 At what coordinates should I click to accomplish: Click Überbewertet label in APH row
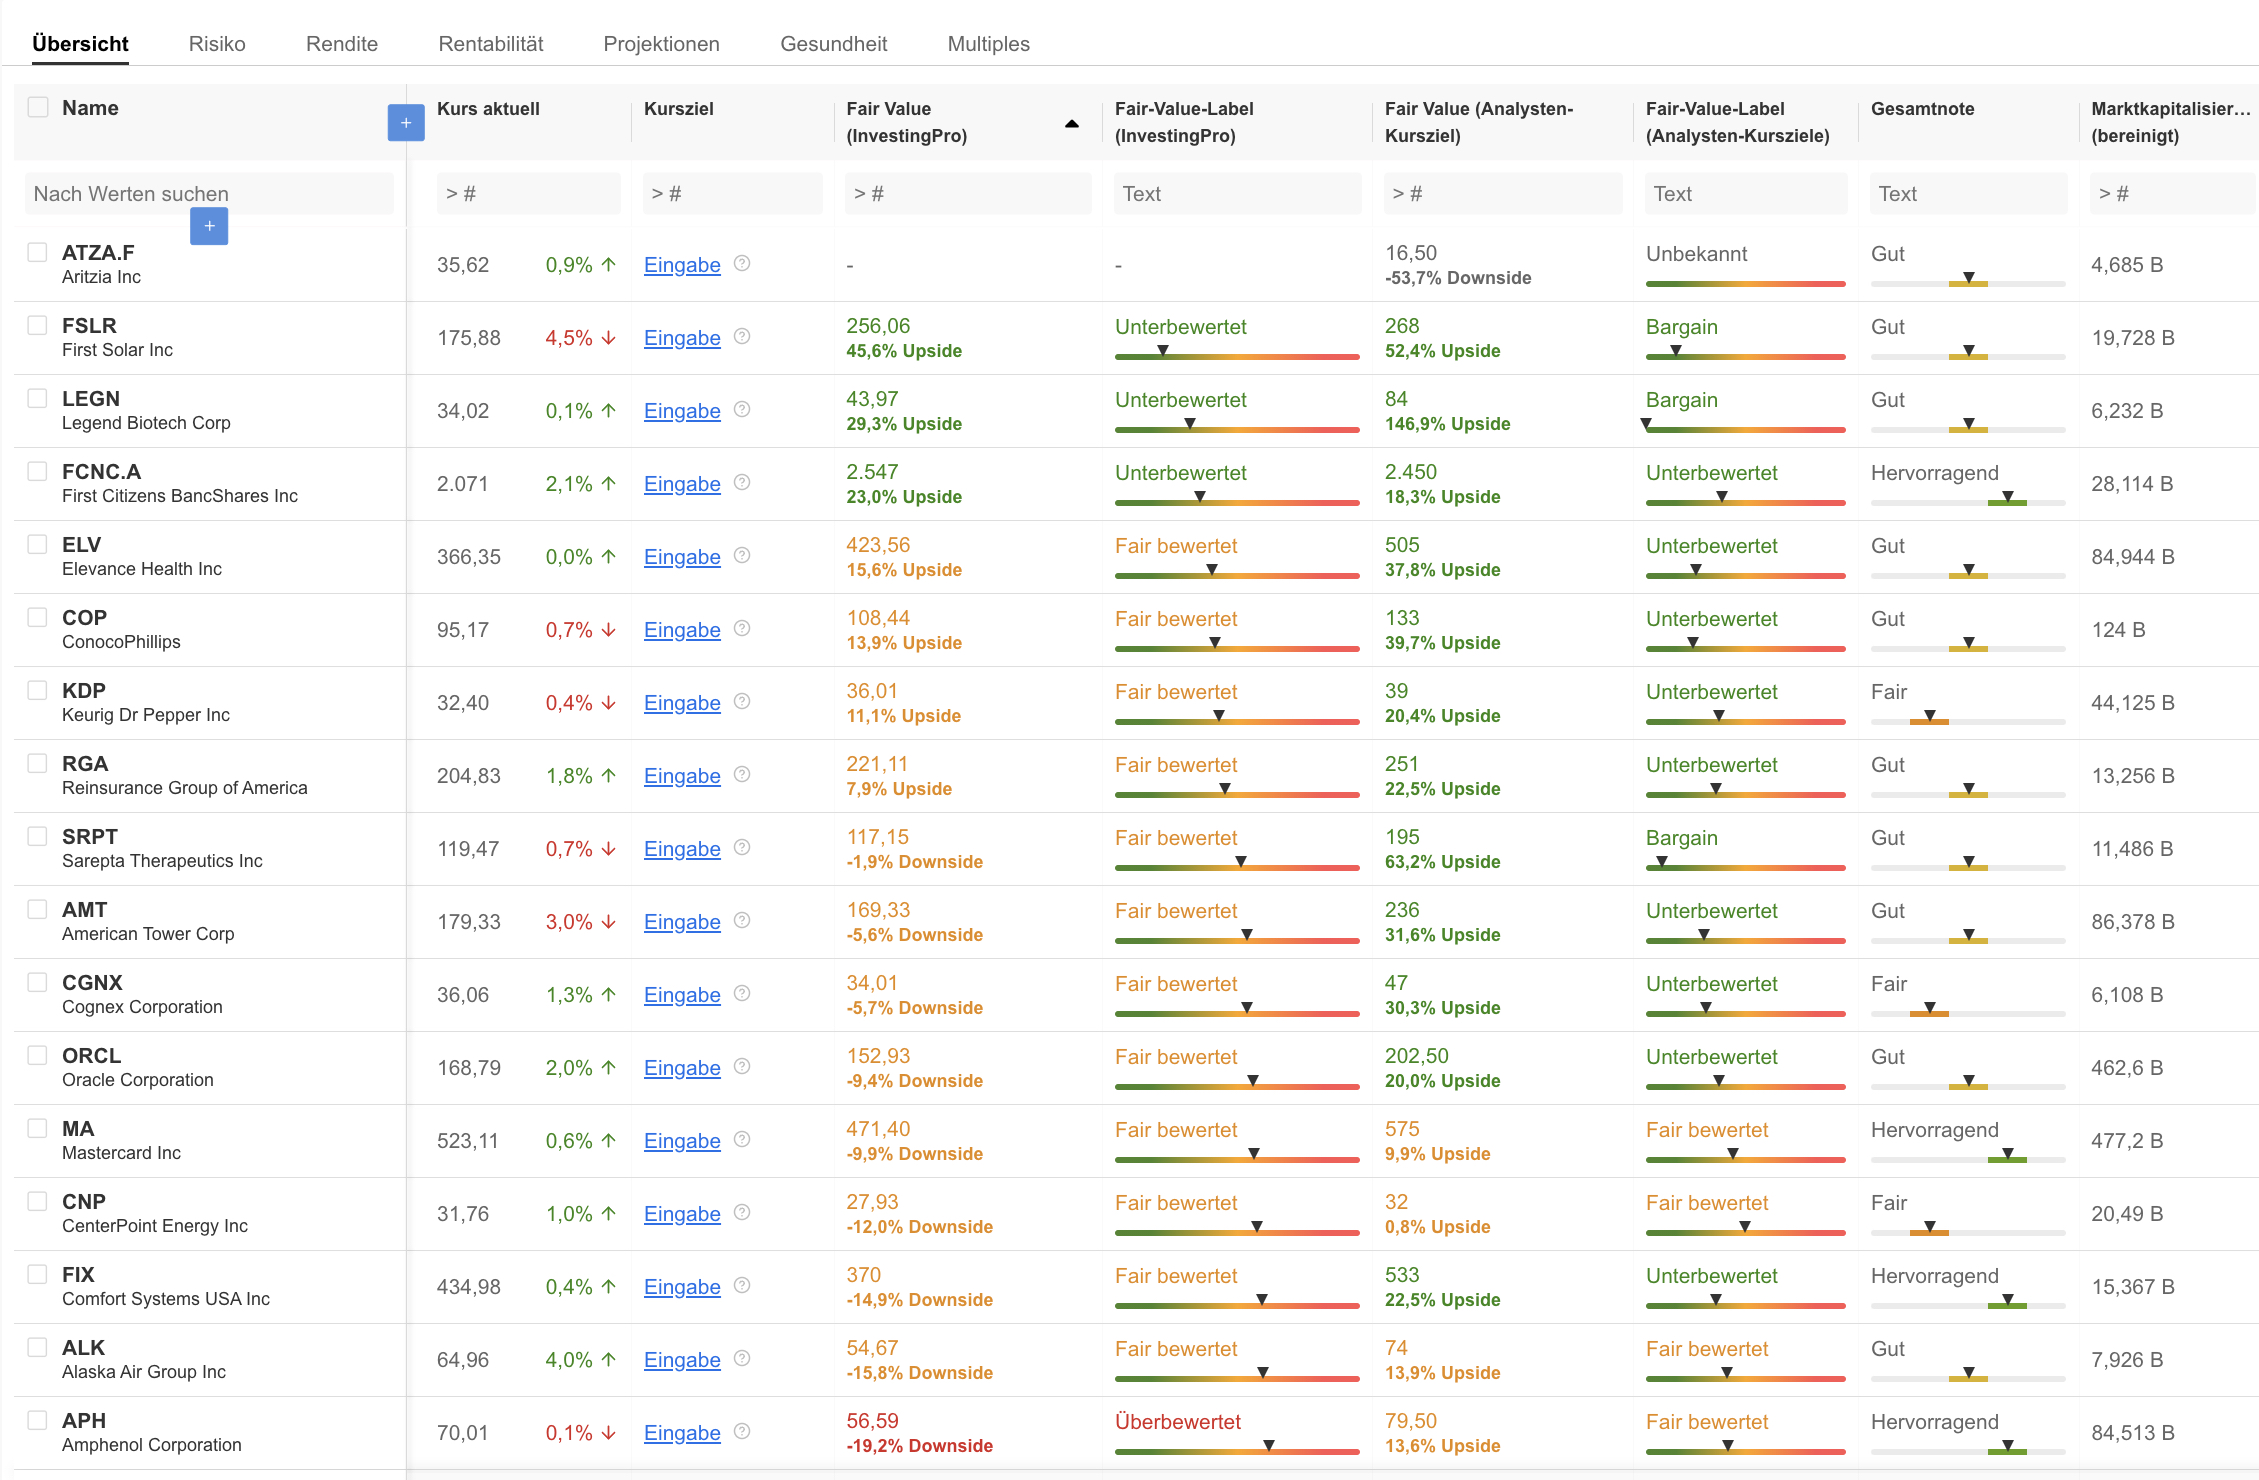[1178, 1422]
